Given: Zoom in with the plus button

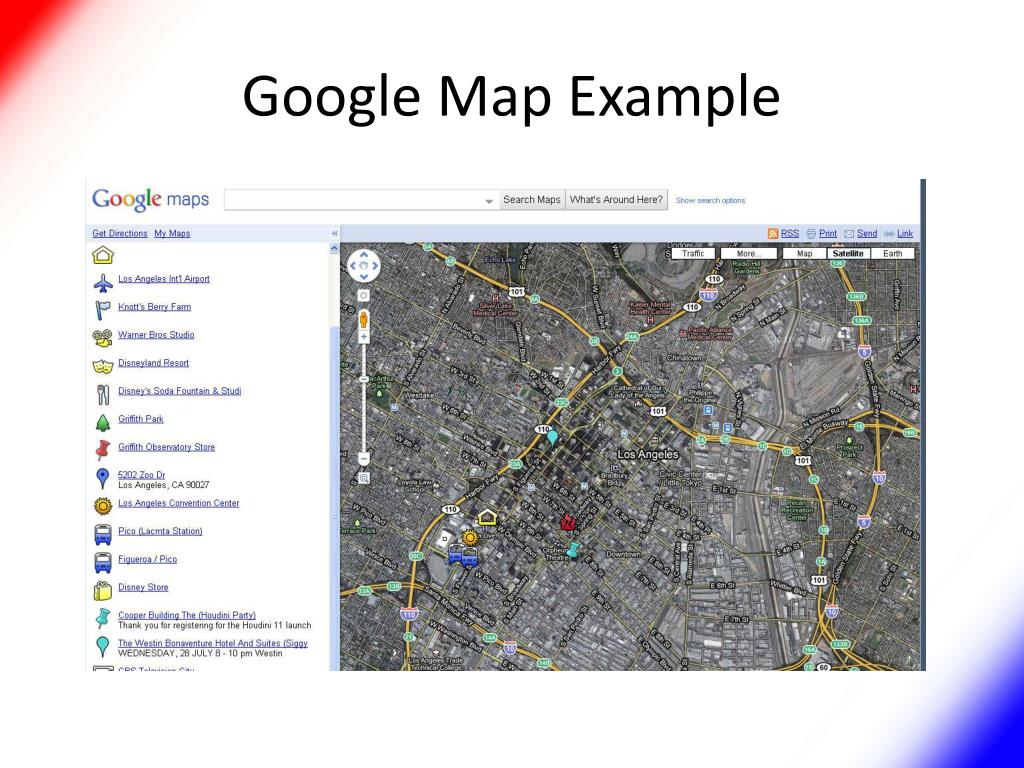Looking at the screenshot, I should [364, 337].
